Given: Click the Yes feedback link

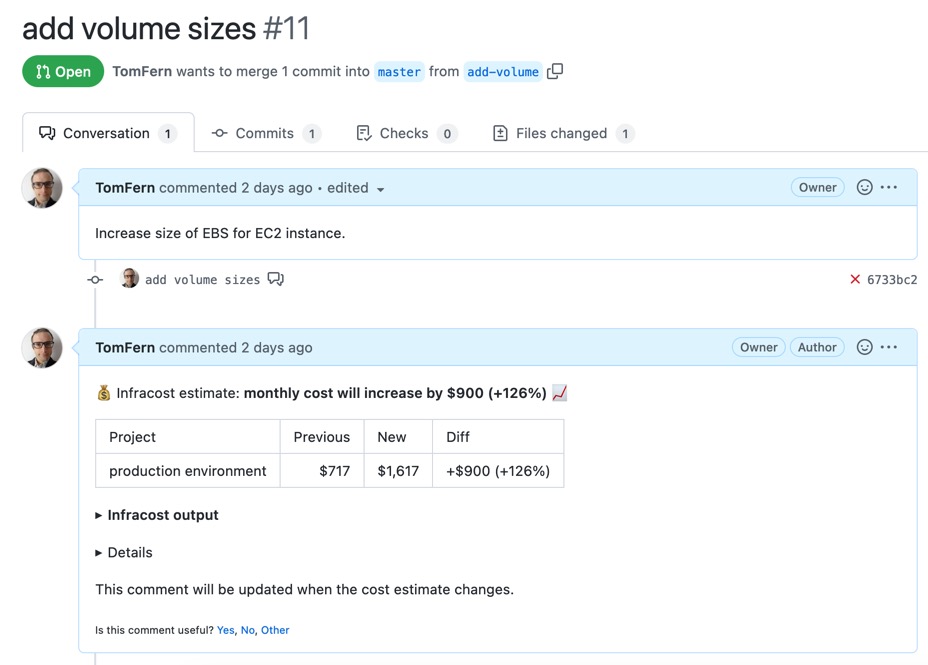Looking at the screenshot, I should point(225,630).
